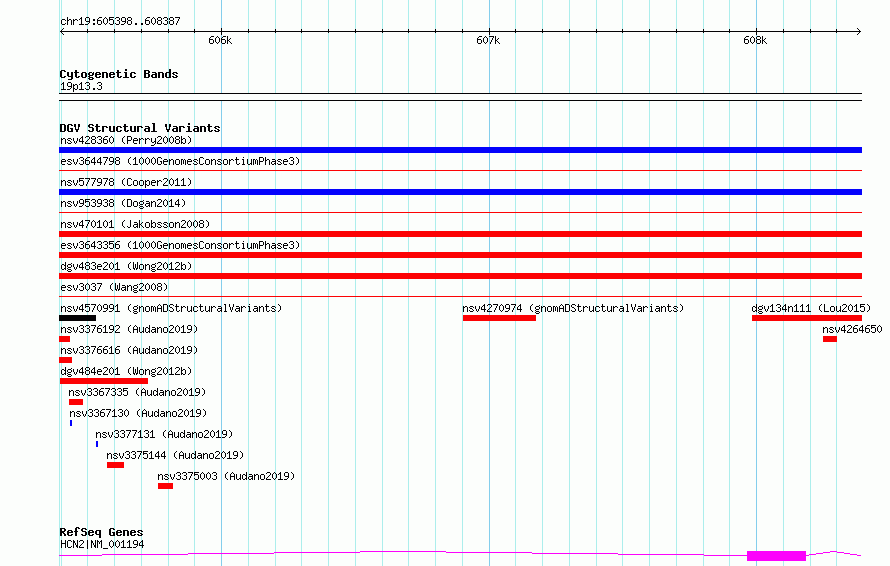Open the nsv428360 (Perry2008b) text label
The width and height of the screenshot is (890, 566).
click(126, 140)
